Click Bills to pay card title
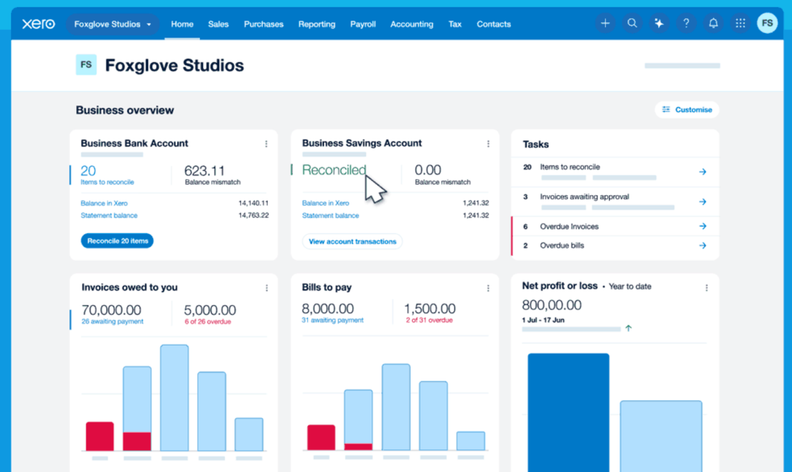 click(326, 287)
